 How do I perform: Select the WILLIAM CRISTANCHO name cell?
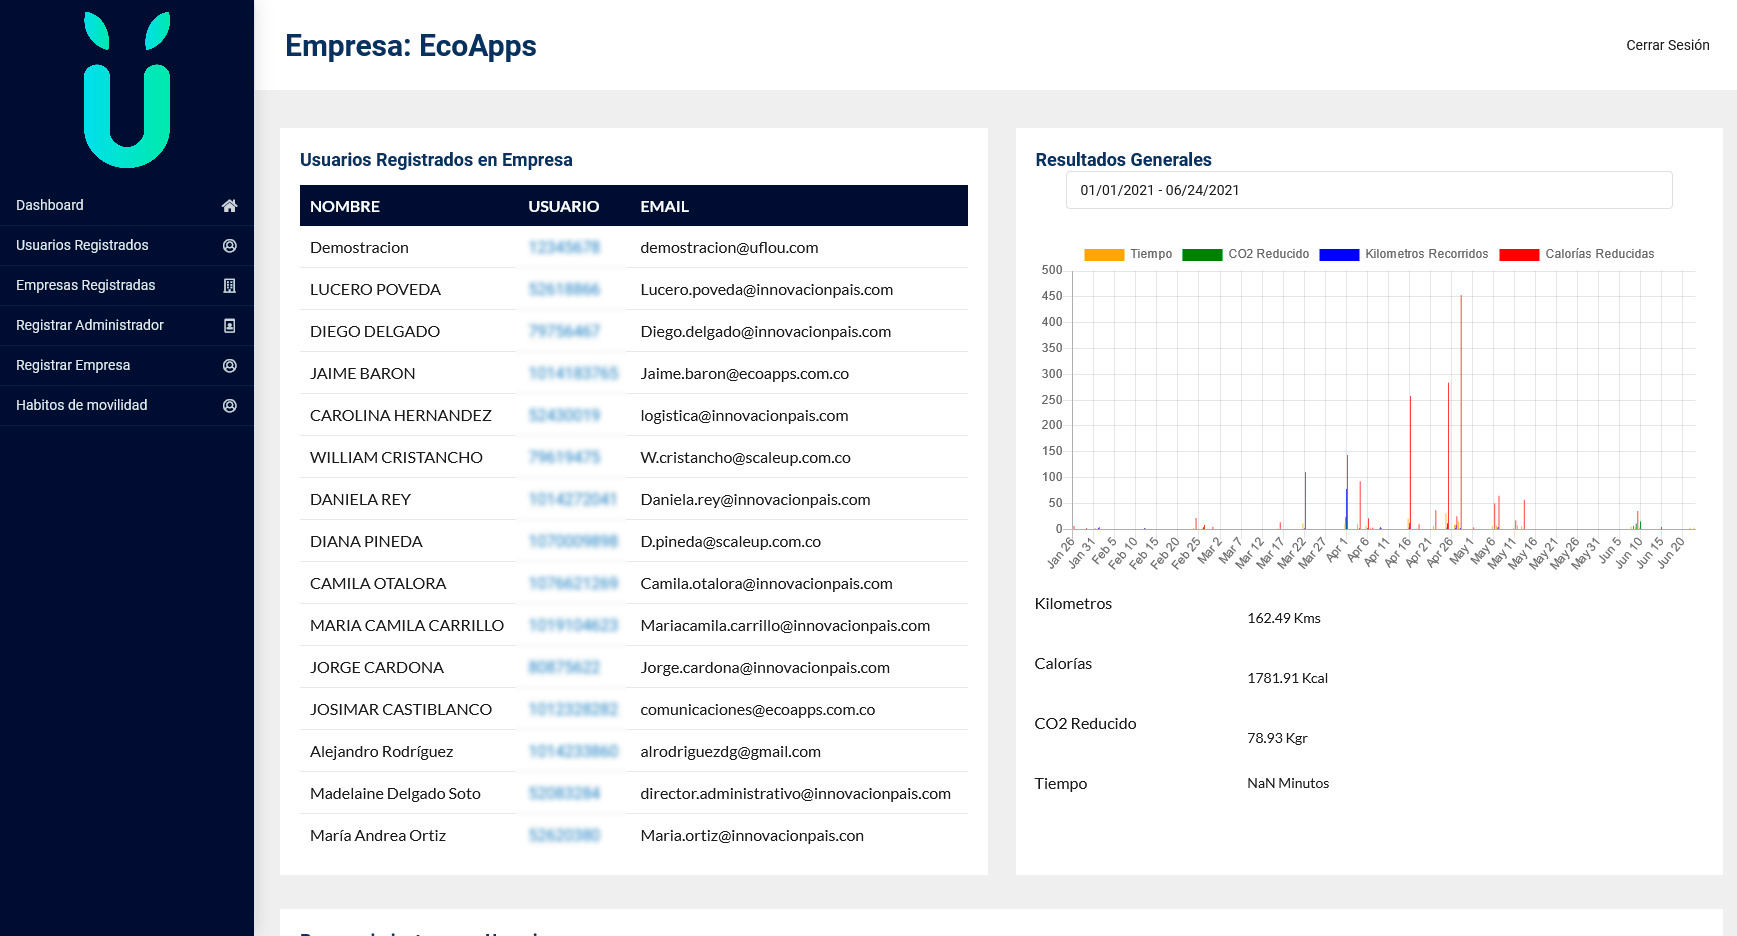point(396,457)
